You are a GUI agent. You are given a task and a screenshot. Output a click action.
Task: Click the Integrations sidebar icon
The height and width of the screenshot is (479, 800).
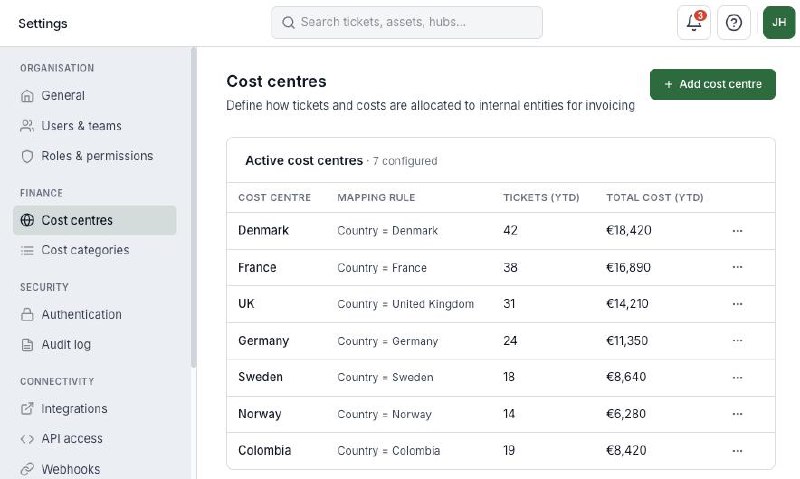[x=28, y=409]
